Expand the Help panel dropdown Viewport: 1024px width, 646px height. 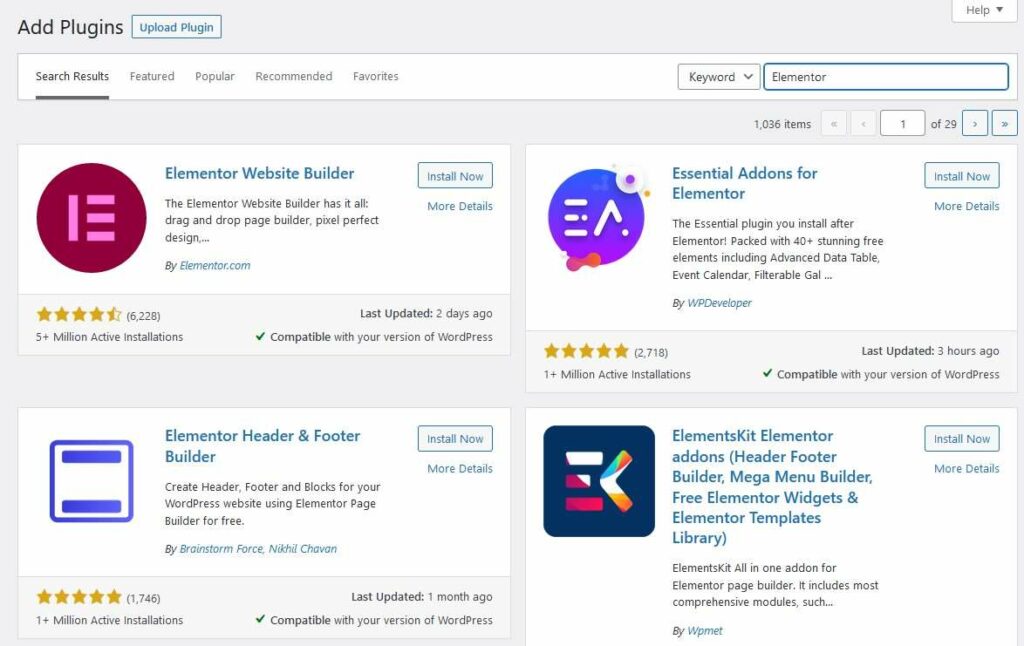(984, 10)
